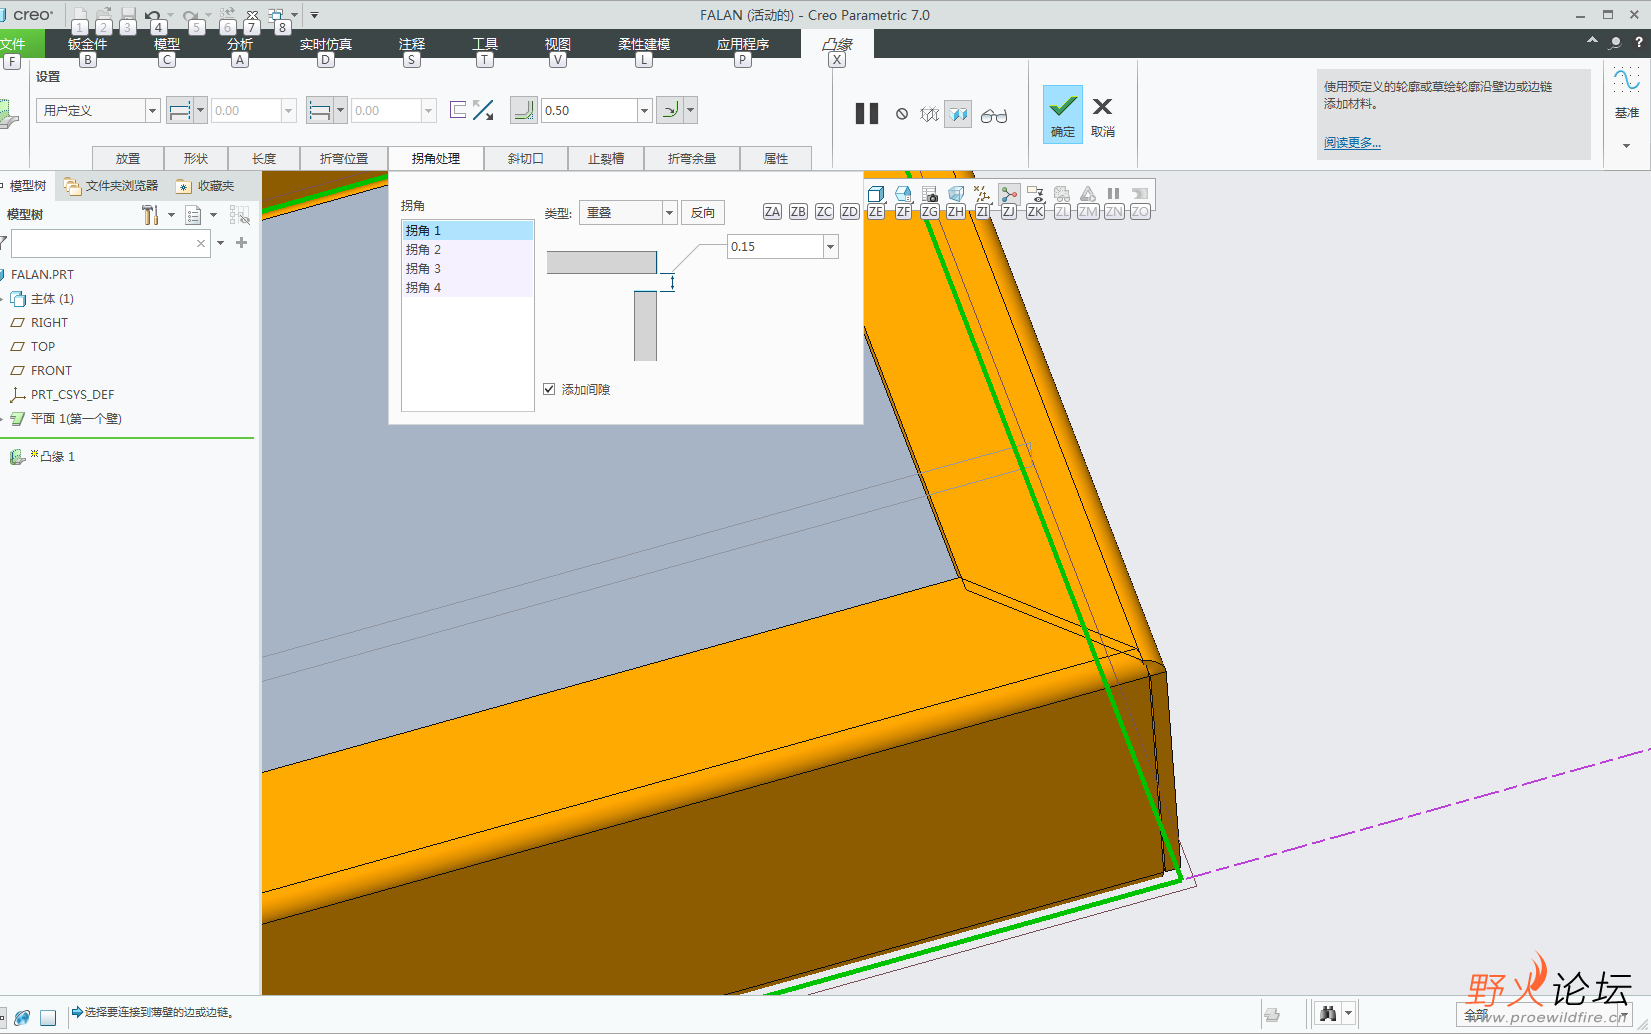
Task: Uncheck the 添加间隙 checkbox
Action: click(549, 389)
